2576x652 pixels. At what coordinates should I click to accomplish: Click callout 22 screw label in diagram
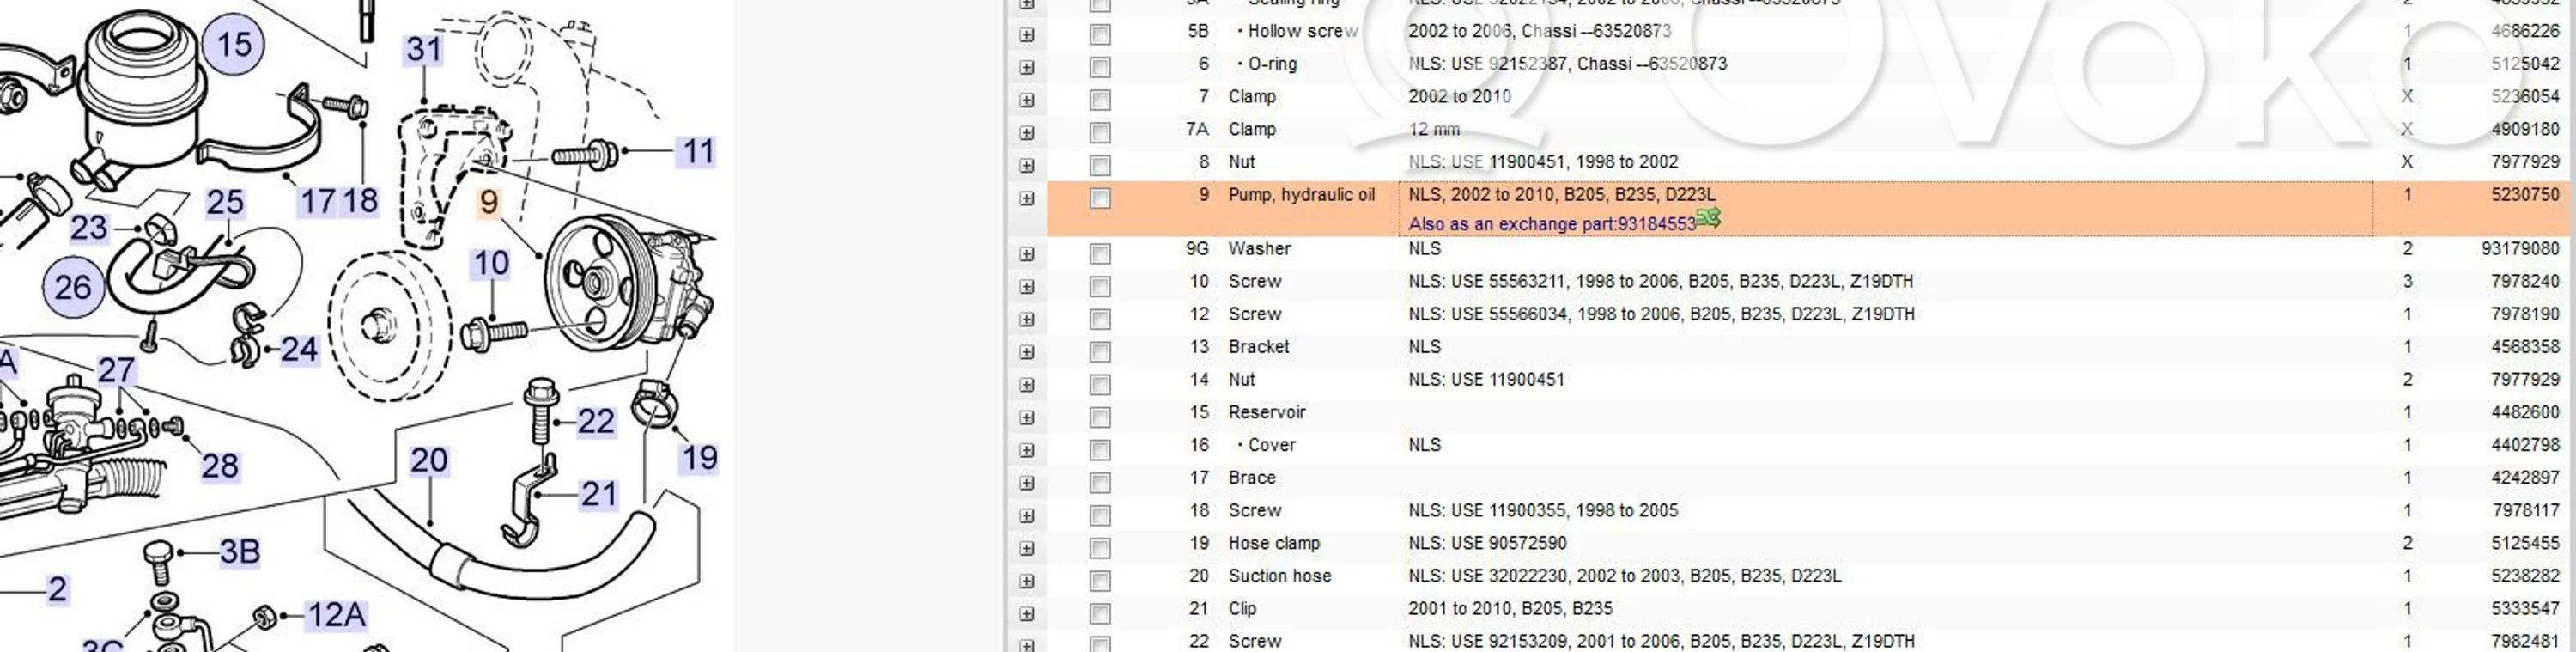[x=596, y=422]
